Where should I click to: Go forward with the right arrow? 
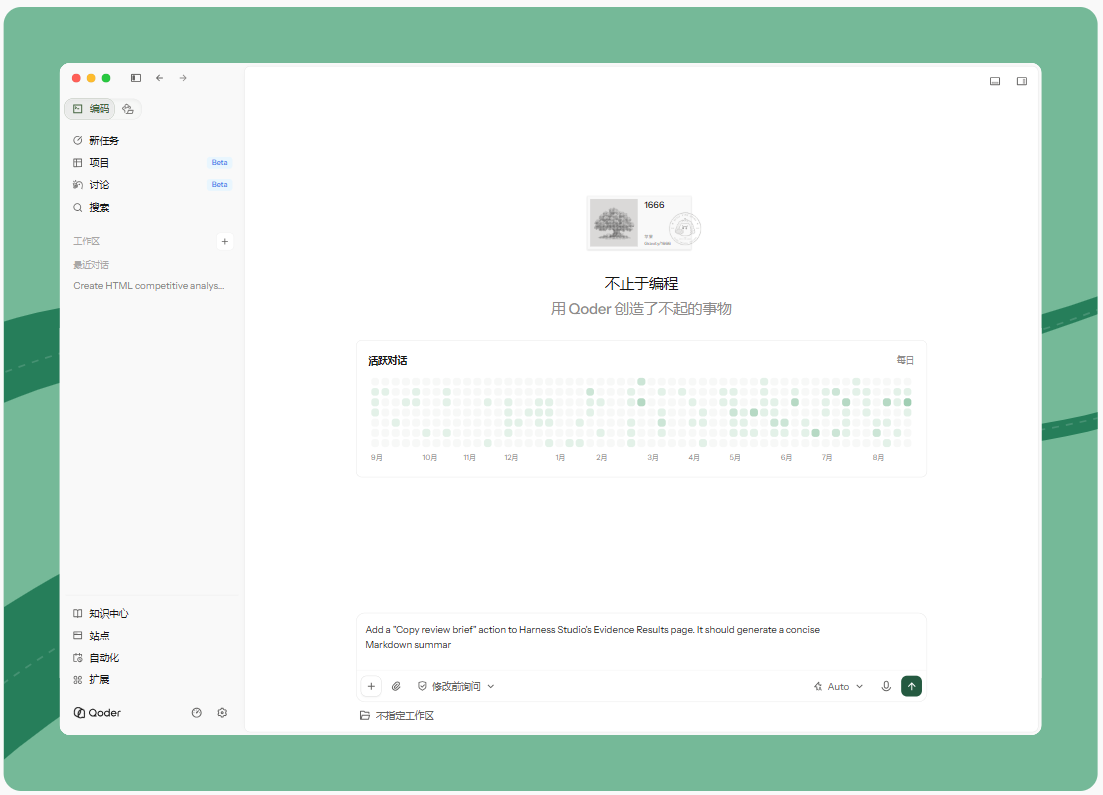[183, 78]
